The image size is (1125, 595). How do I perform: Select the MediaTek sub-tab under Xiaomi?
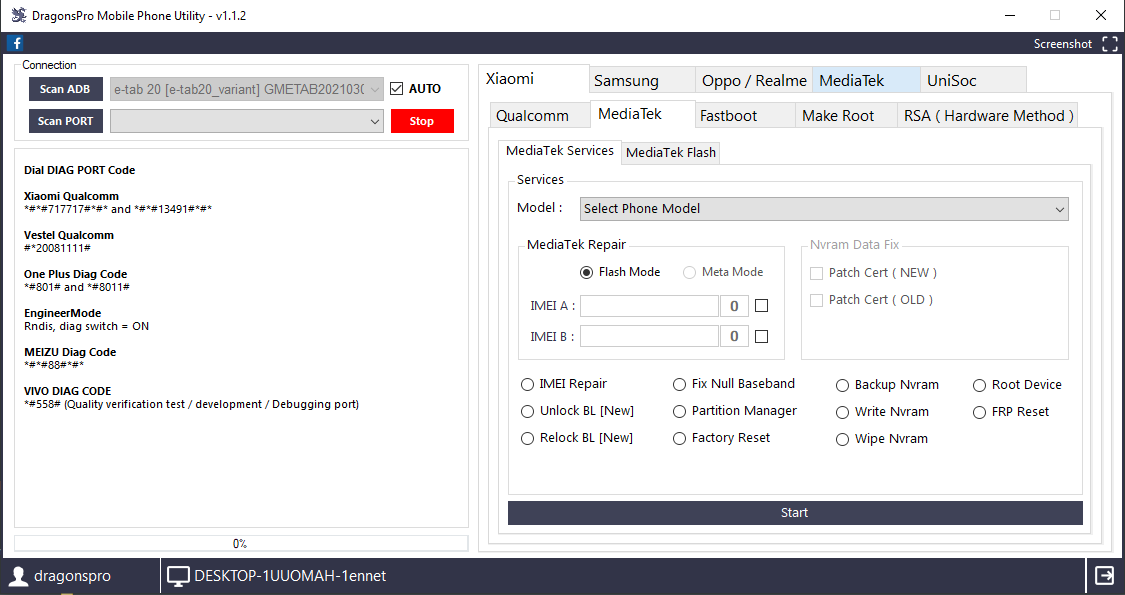642,114
